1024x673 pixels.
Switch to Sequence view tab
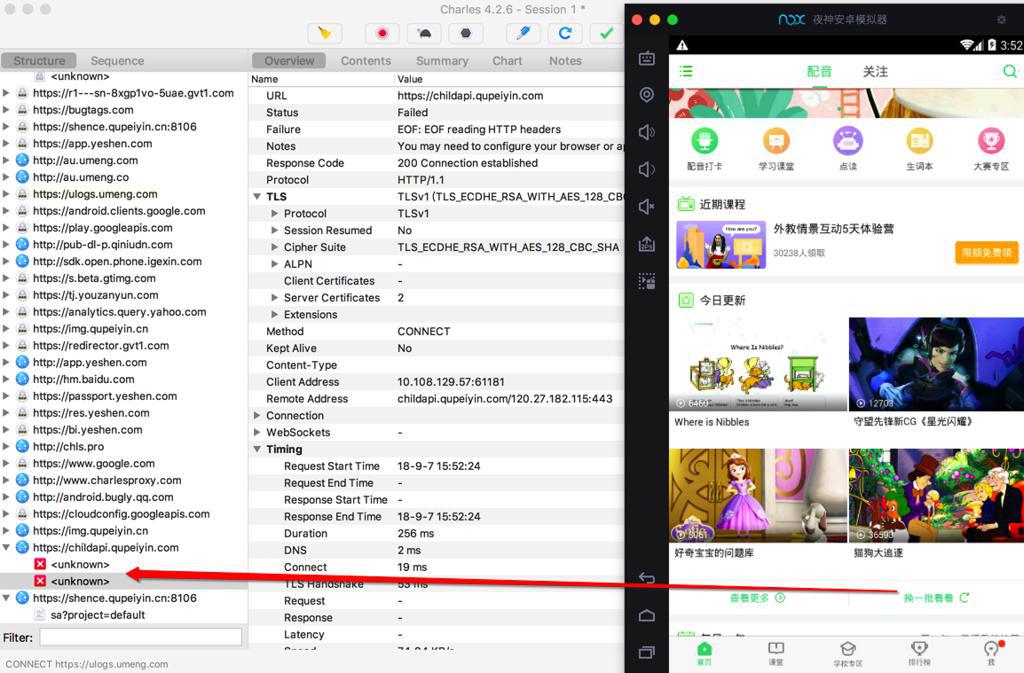118,61
